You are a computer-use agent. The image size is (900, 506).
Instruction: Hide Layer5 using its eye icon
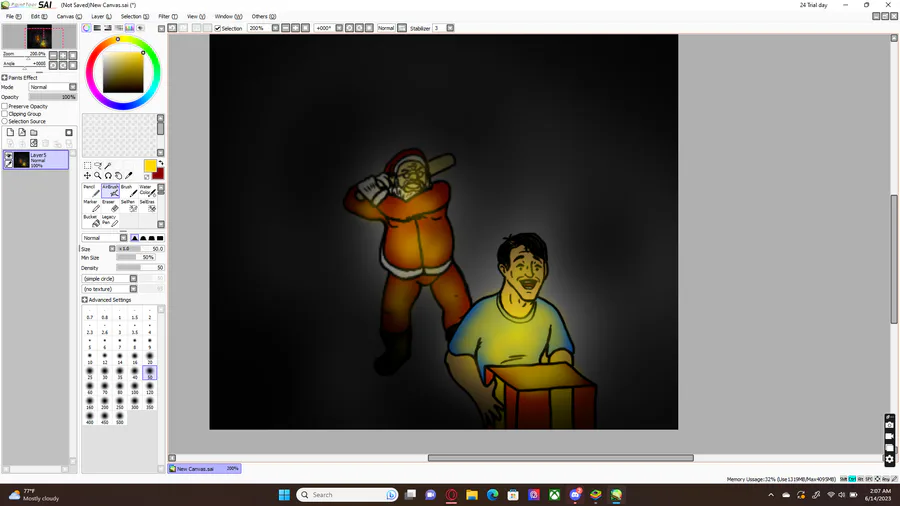coord(9,155)
